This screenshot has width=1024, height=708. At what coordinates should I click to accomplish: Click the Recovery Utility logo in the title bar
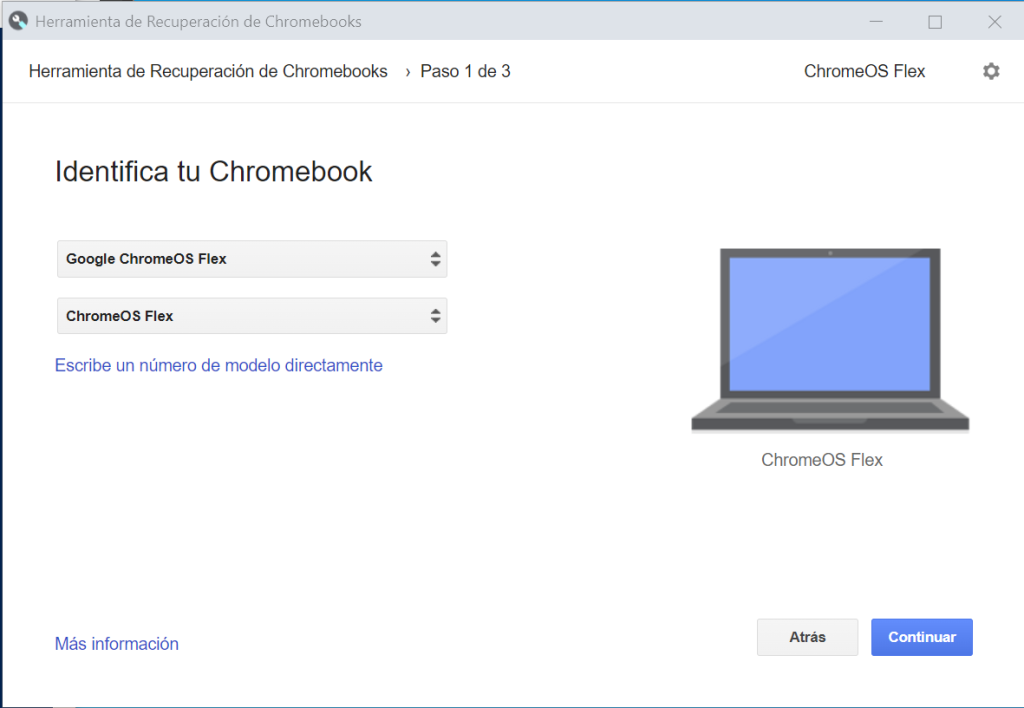click(x=17, y=19)
